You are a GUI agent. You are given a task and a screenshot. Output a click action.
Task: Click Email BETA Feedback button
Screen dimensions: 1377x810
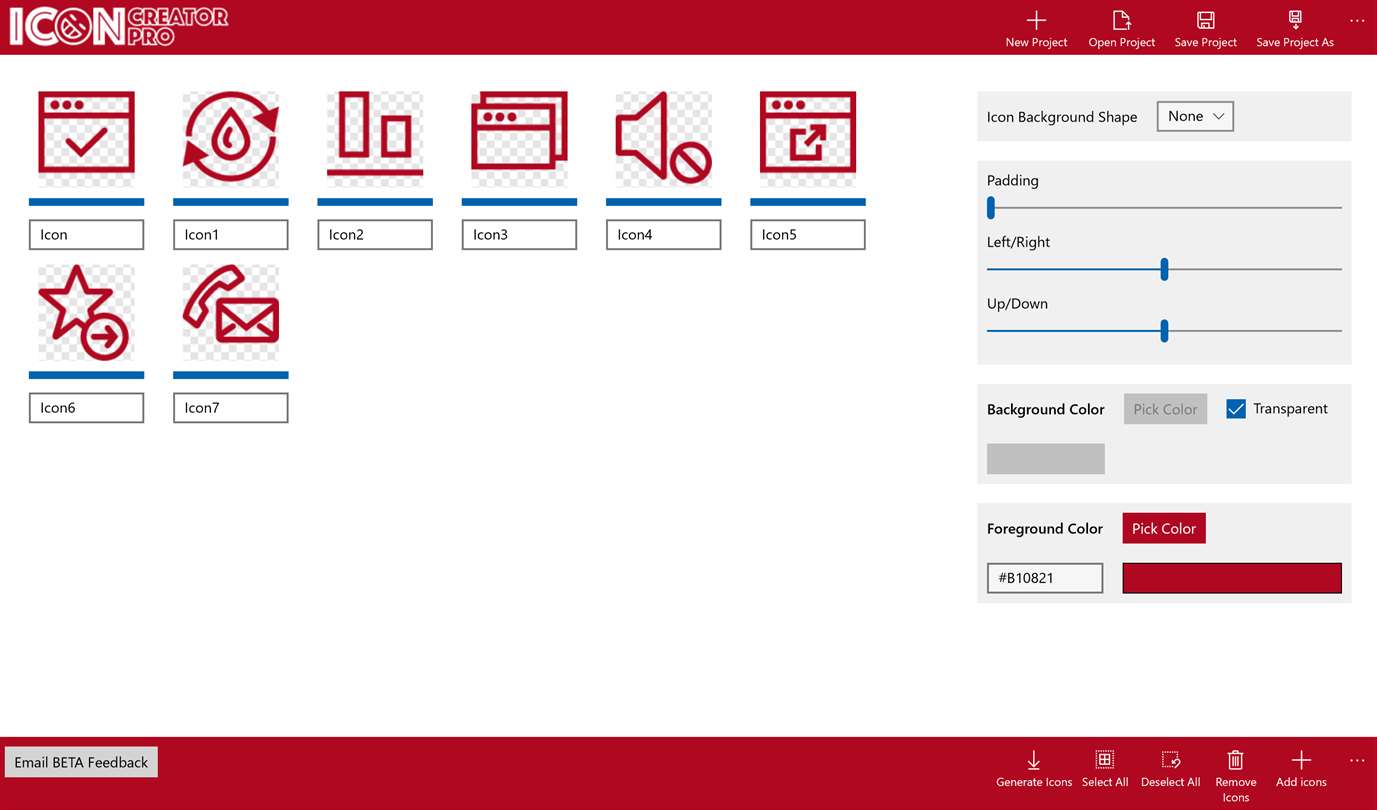[x=81, y=762]
